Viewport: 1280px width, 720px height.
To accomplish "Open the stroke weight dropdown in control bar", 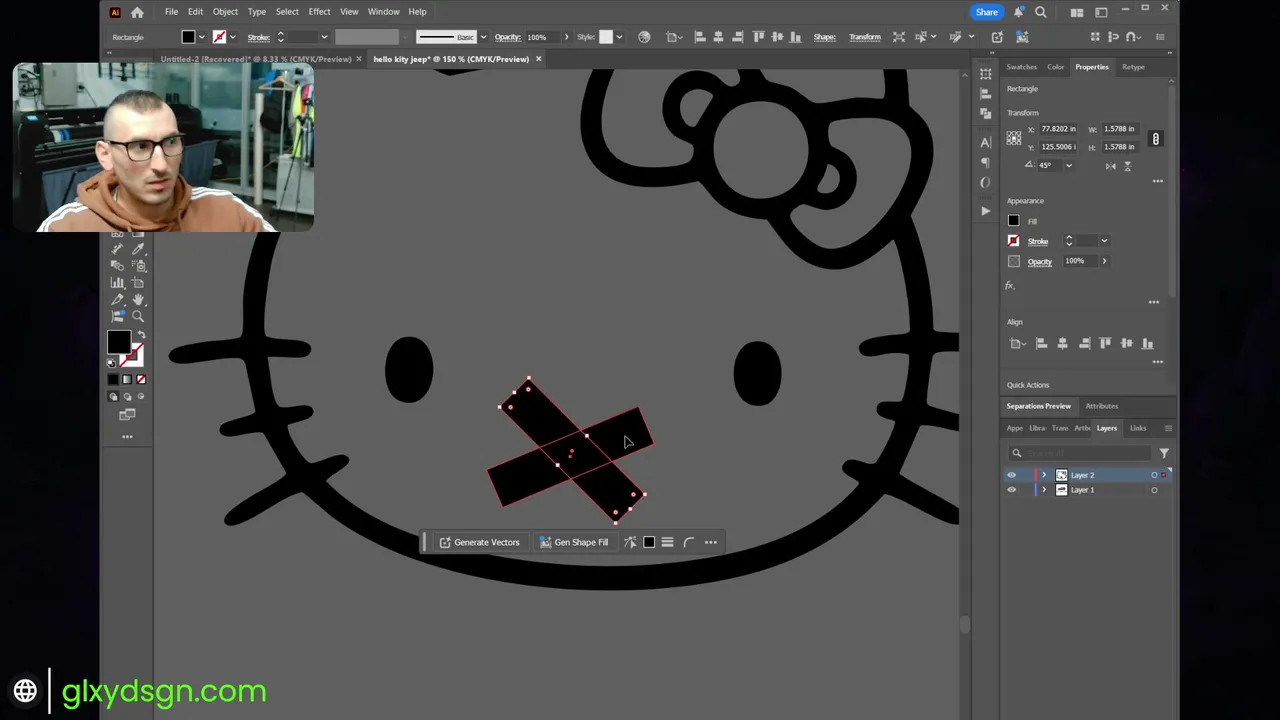I will (324, 37).
